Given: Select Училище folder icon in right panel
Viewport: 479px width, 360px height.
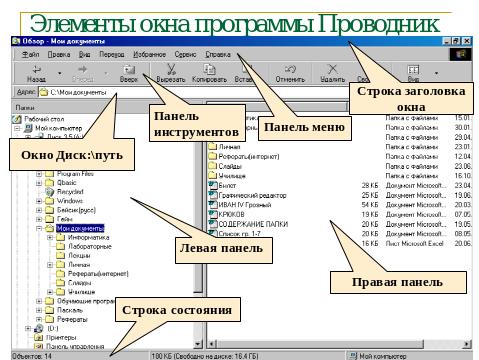Looking at the screenshot, I should tap(213, 175).
